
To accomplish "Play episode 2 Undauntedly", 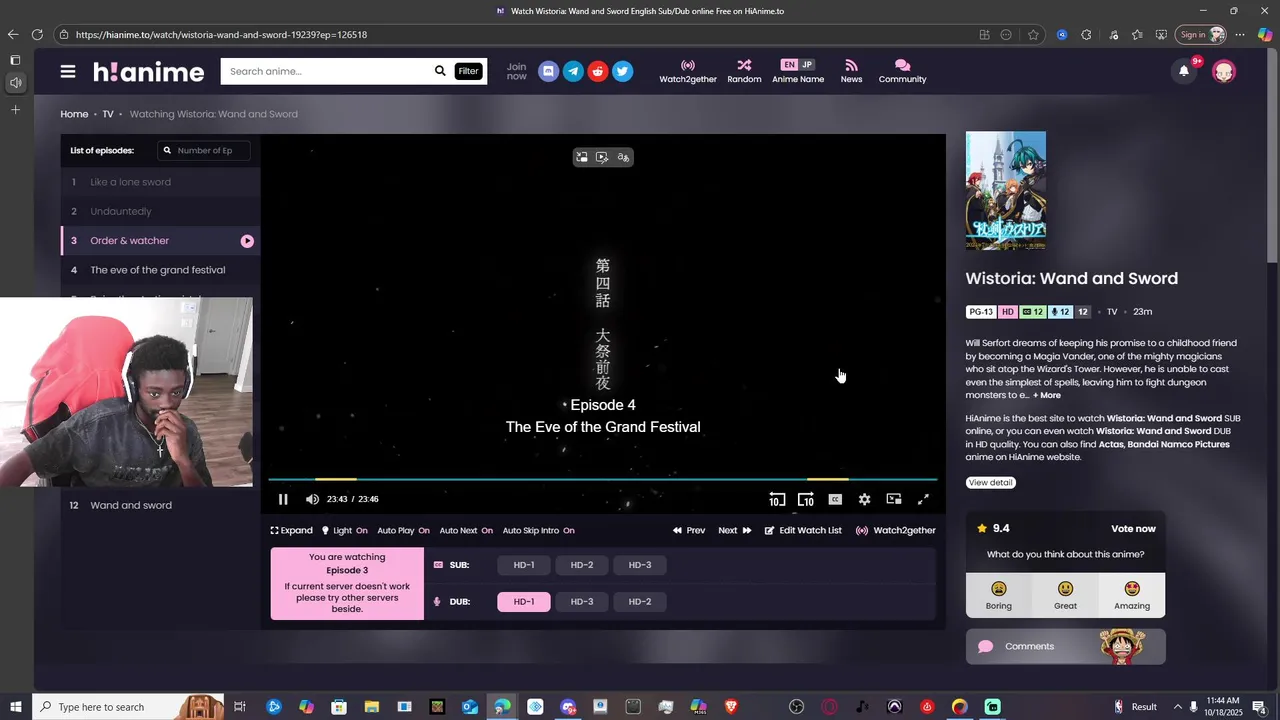I will click(160, 212).
